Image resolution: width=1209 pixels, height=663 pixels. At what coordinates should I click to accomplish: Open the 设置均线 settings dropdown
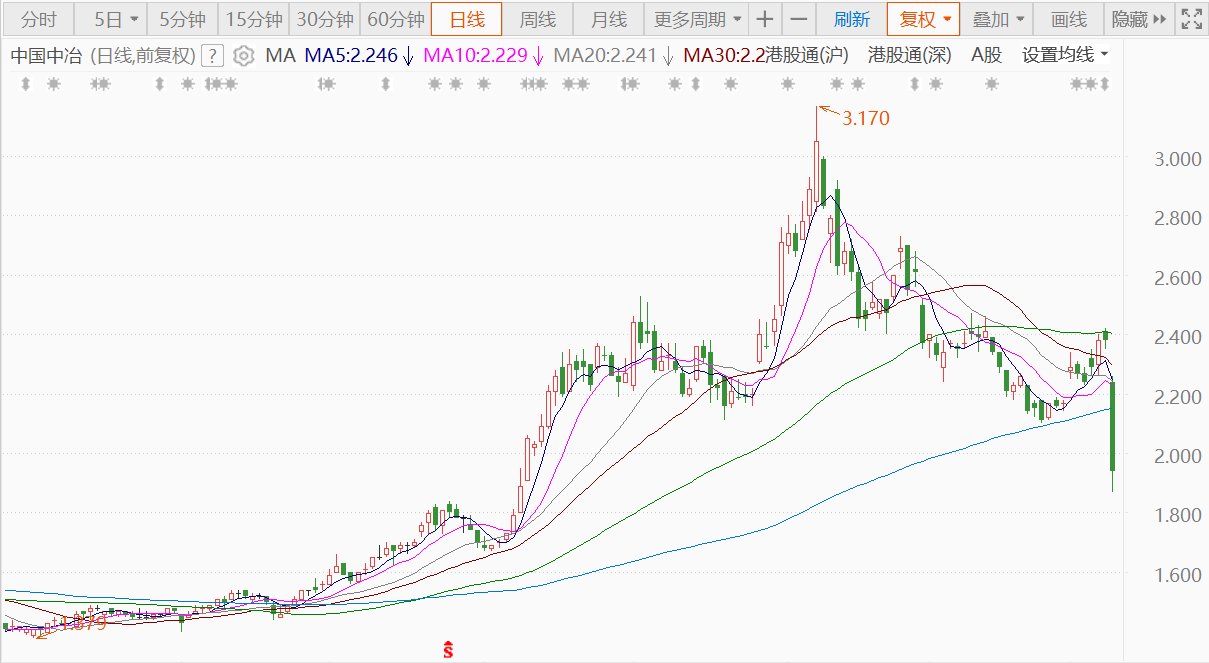pyautogui.click(x=1064, y=56)
